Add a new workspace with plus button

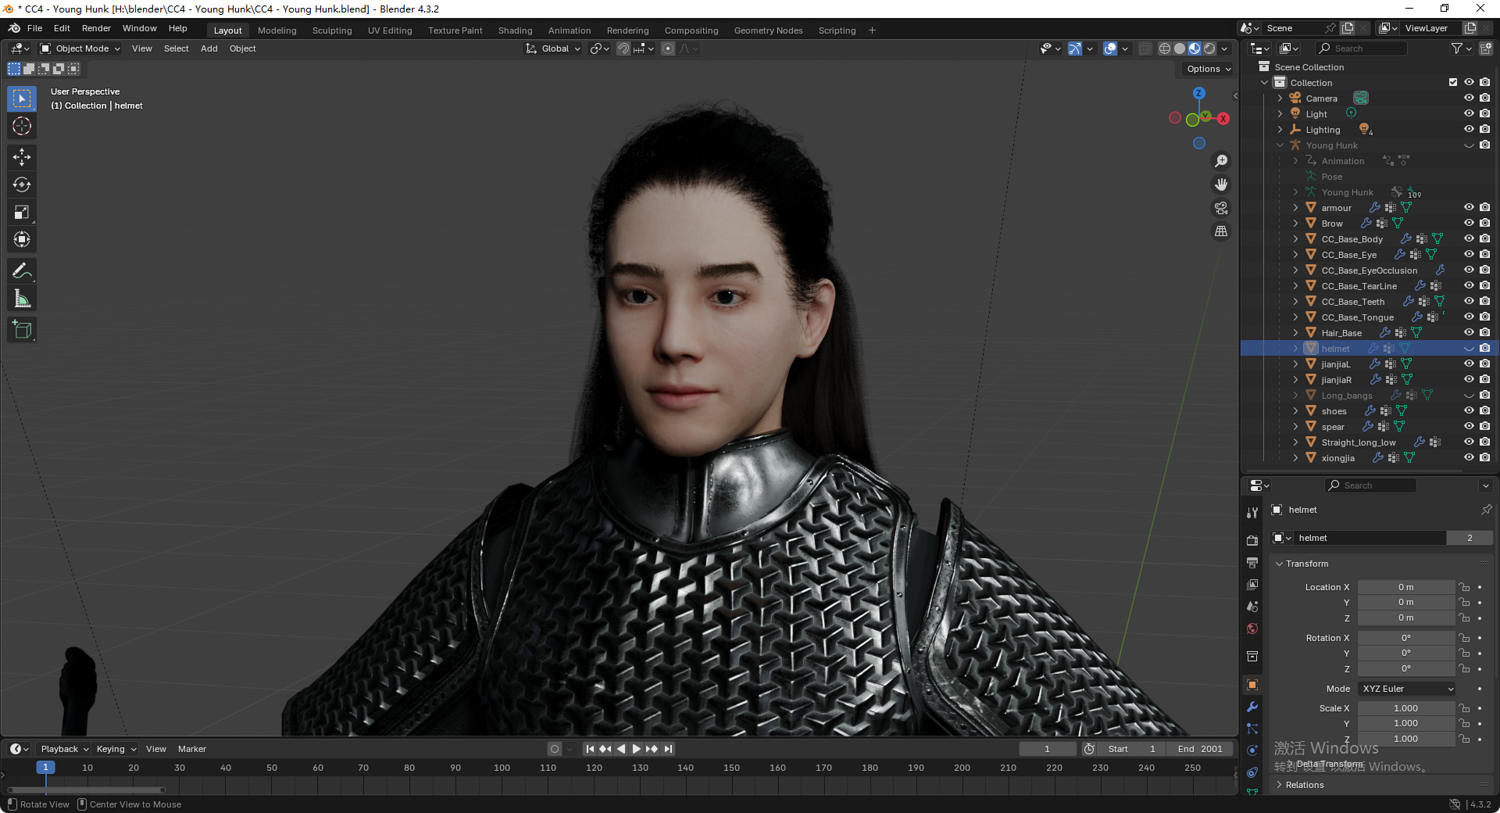coord(872,30)
